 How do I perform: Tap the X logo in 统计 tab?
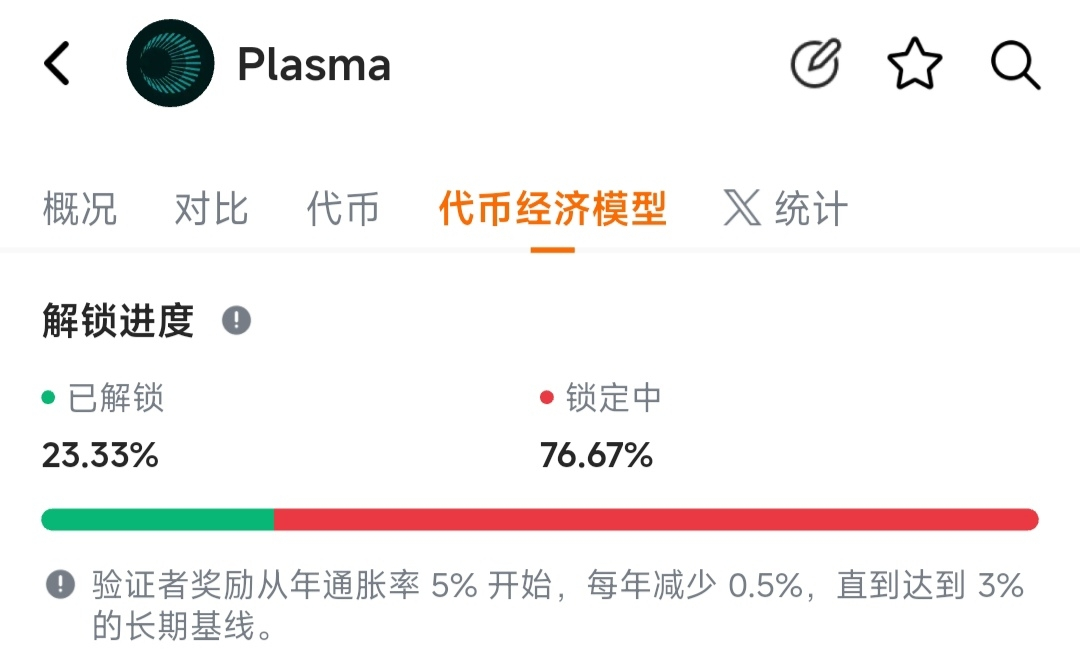742,209
